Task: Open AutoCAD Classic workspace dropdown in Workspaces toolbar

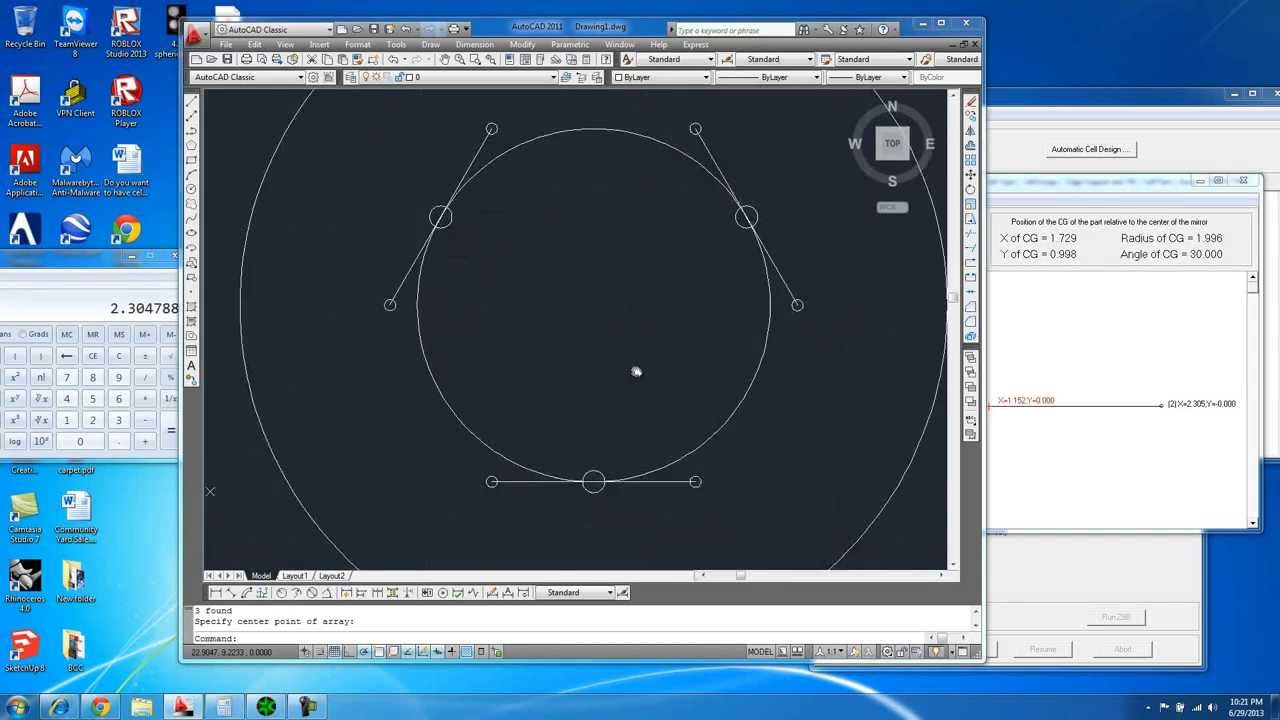Action: coord(248,77)
